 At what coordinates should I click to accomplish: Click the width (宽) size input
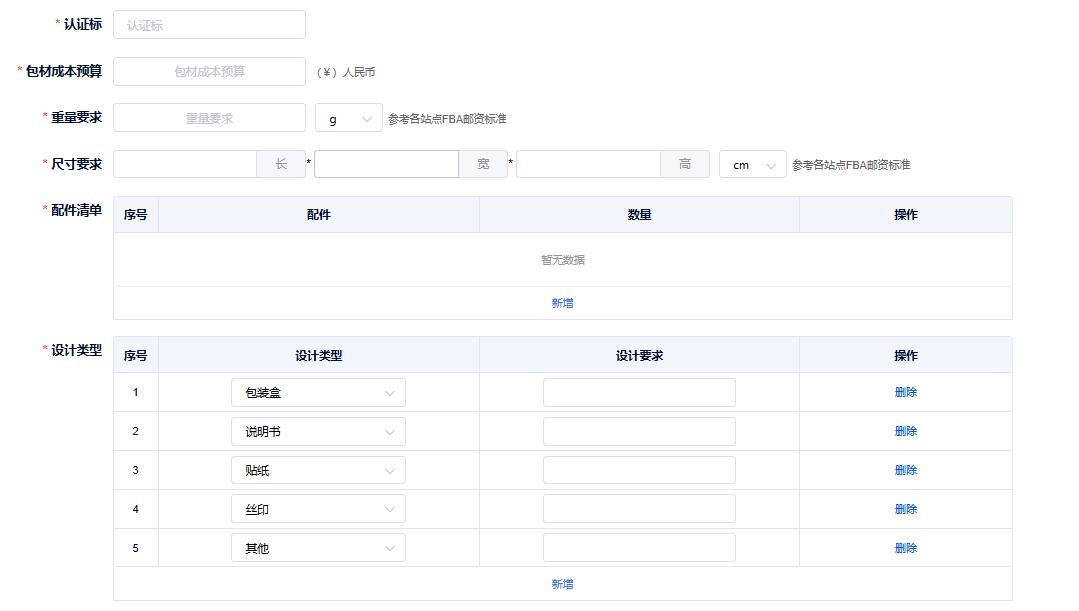pyautogui.click(x=387, y=164)
